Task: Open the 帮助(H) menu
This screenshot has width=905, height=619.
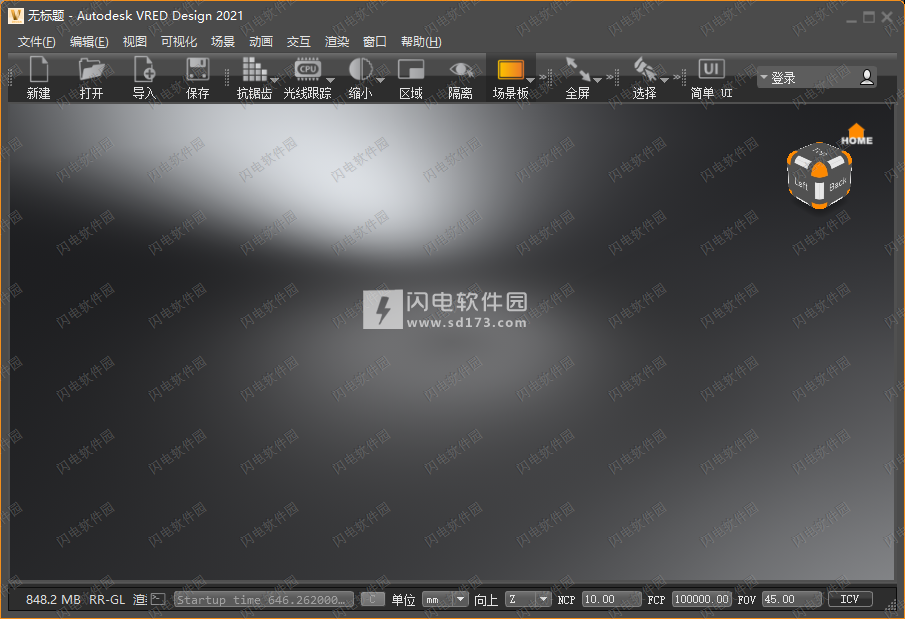Action: coord(421,42)
